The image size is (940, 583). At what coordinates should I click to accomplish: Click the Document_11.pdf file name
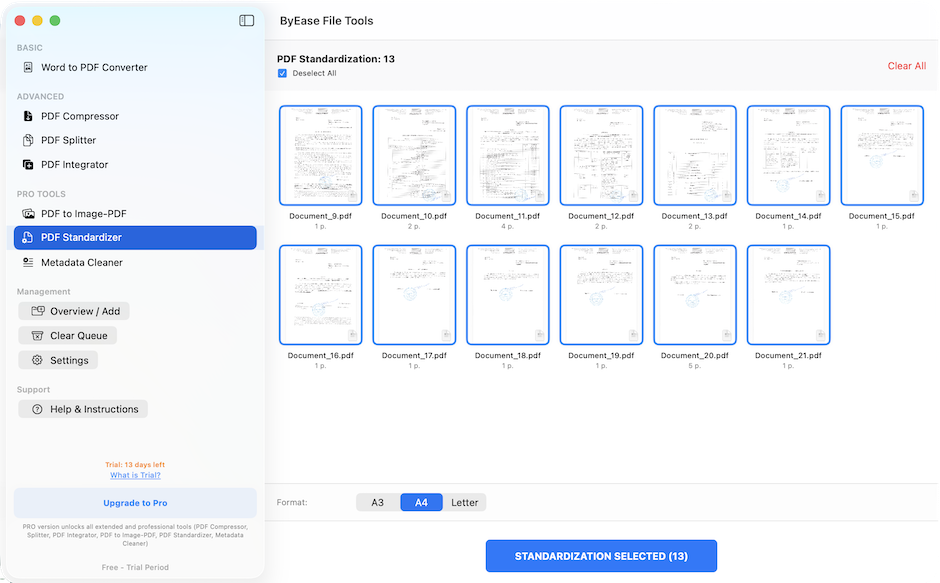508,216
